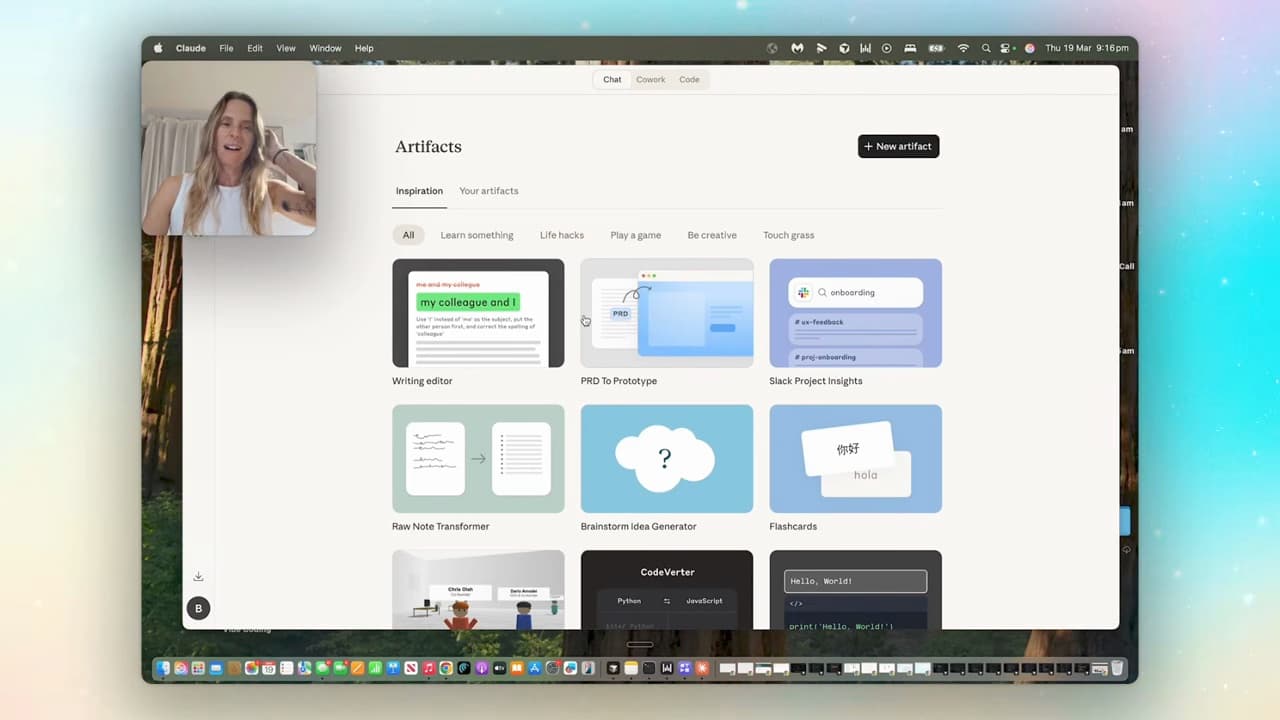Open the PRD To Prototype thumbnail
This screenshot has width=1280, height=720.
click(x=667, y=313)
